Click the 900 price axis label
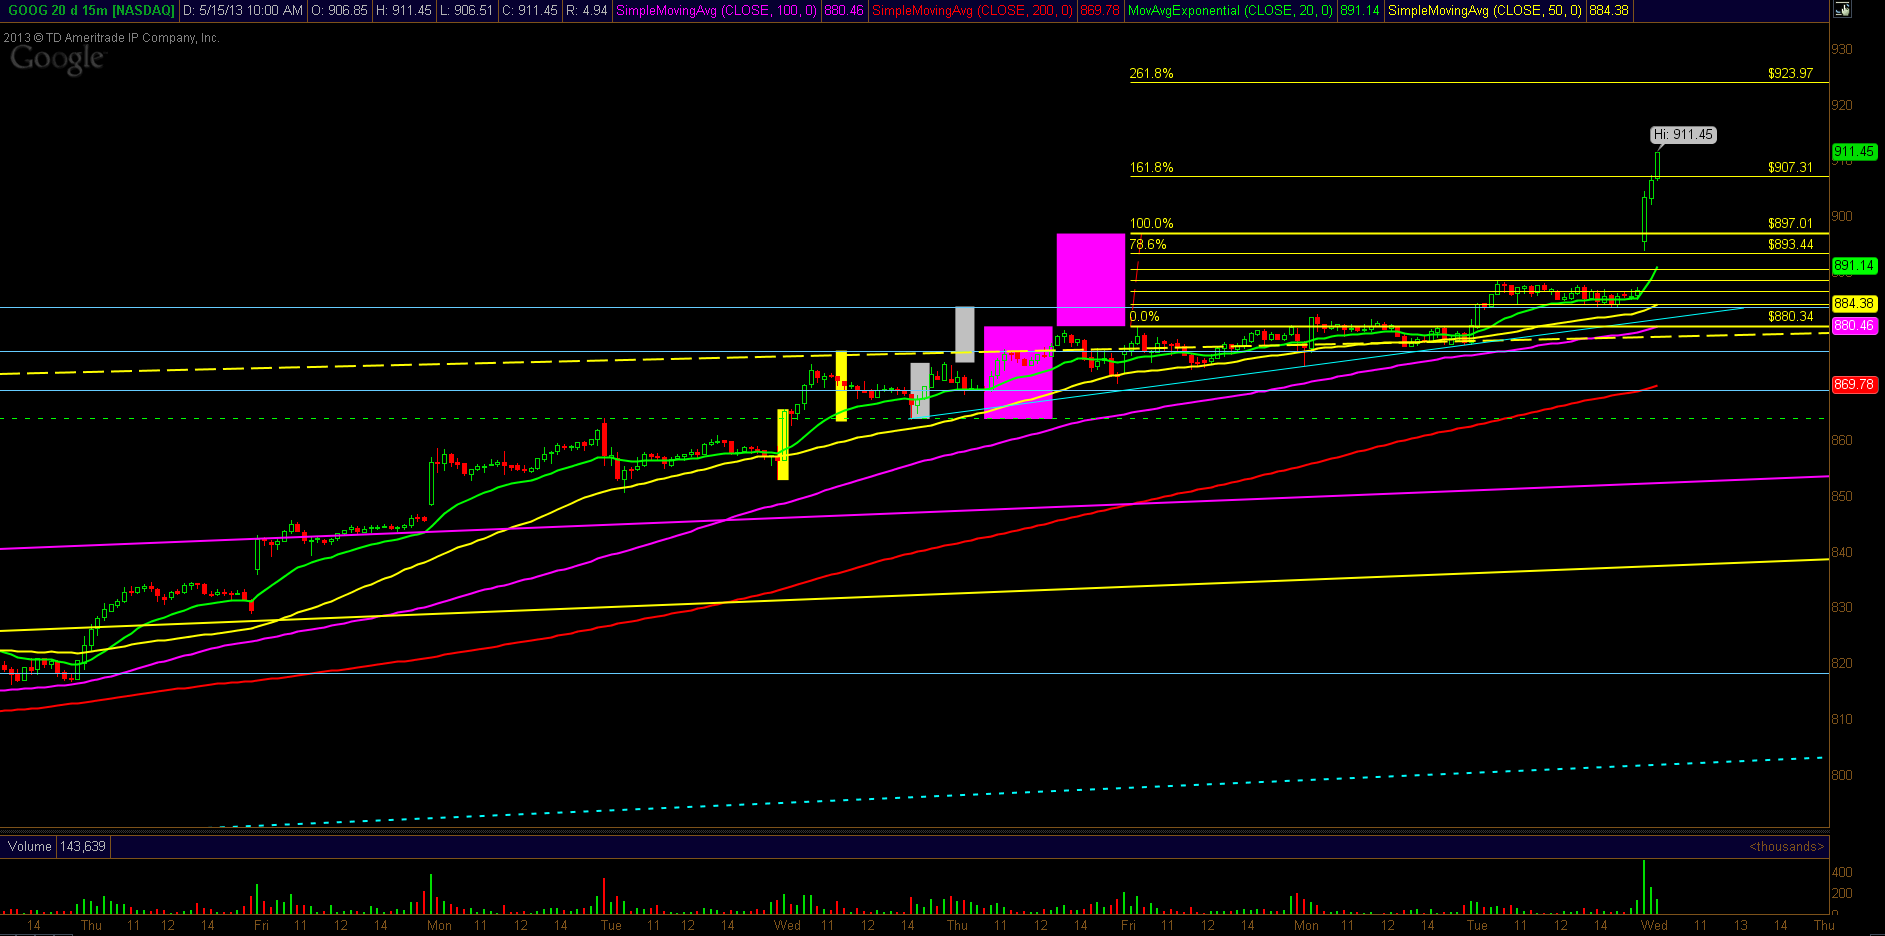 pyautogui.click(x=1841, y=217)
